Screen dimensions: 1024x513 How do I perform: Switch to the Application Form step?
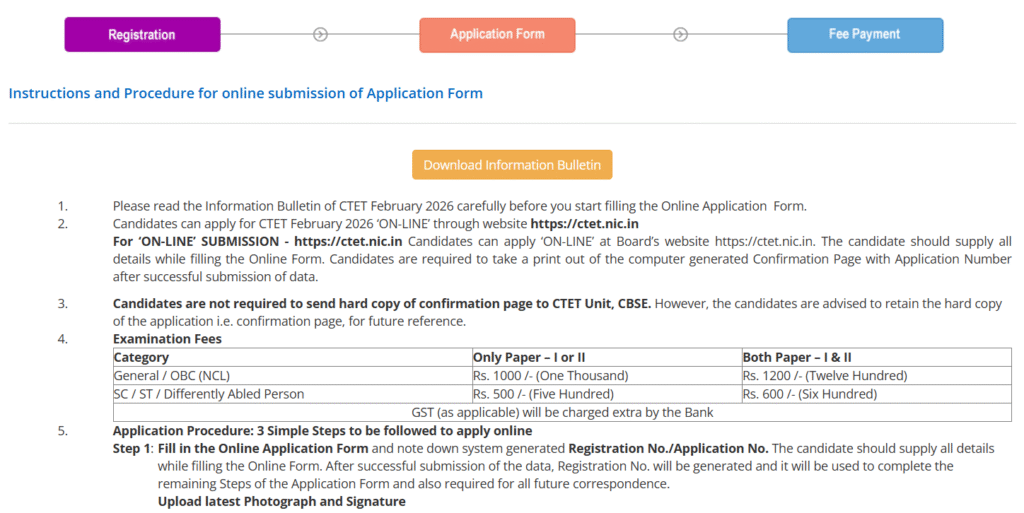coord(497,35)
